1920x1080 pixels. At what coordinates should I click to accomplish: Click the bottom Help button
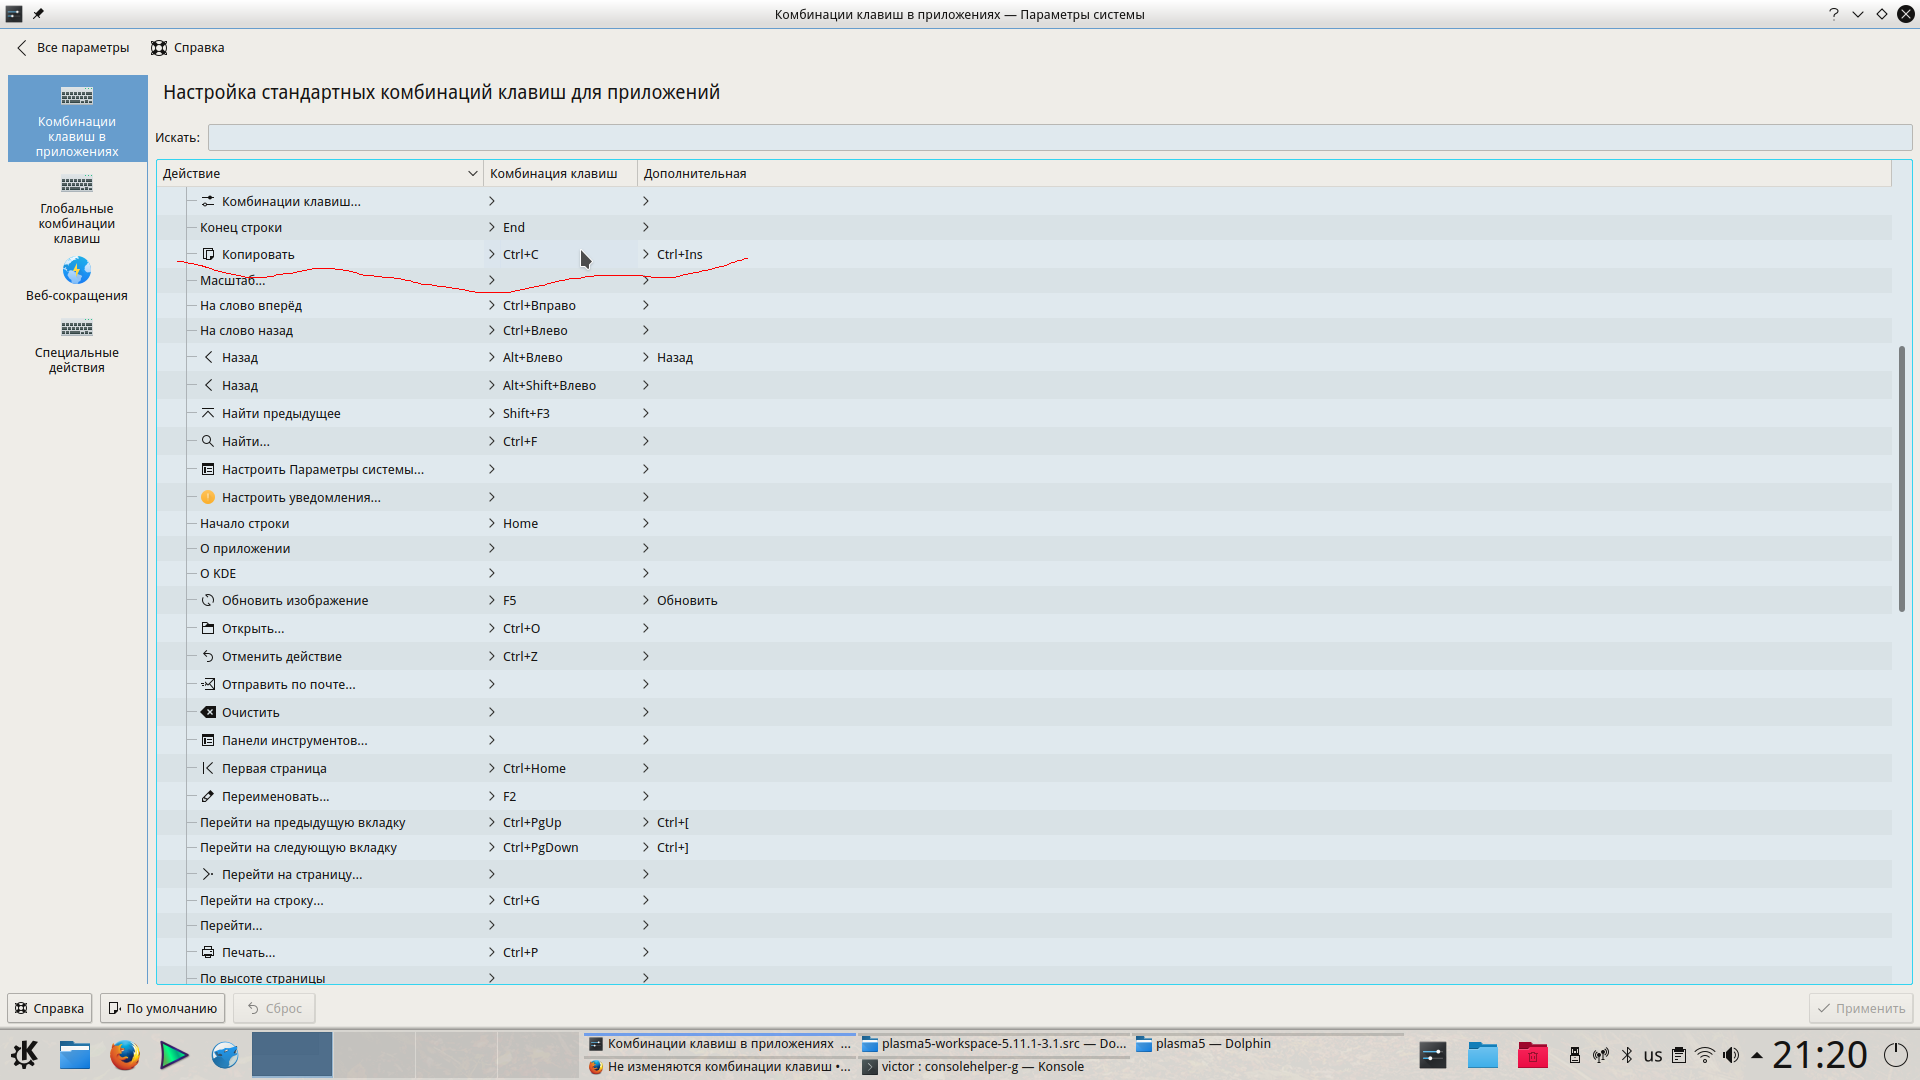click(x=50, y=1008)
